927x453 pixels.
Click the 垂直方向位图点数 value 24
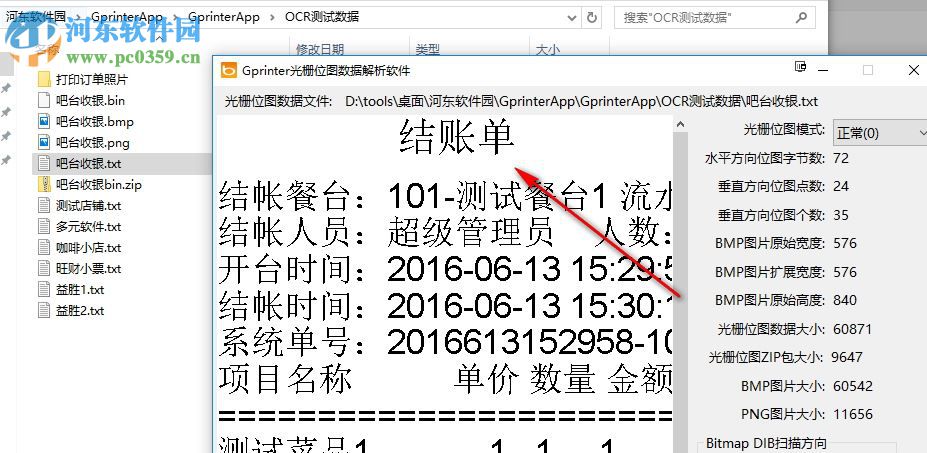pyautogui.click(x=841, y=186)
